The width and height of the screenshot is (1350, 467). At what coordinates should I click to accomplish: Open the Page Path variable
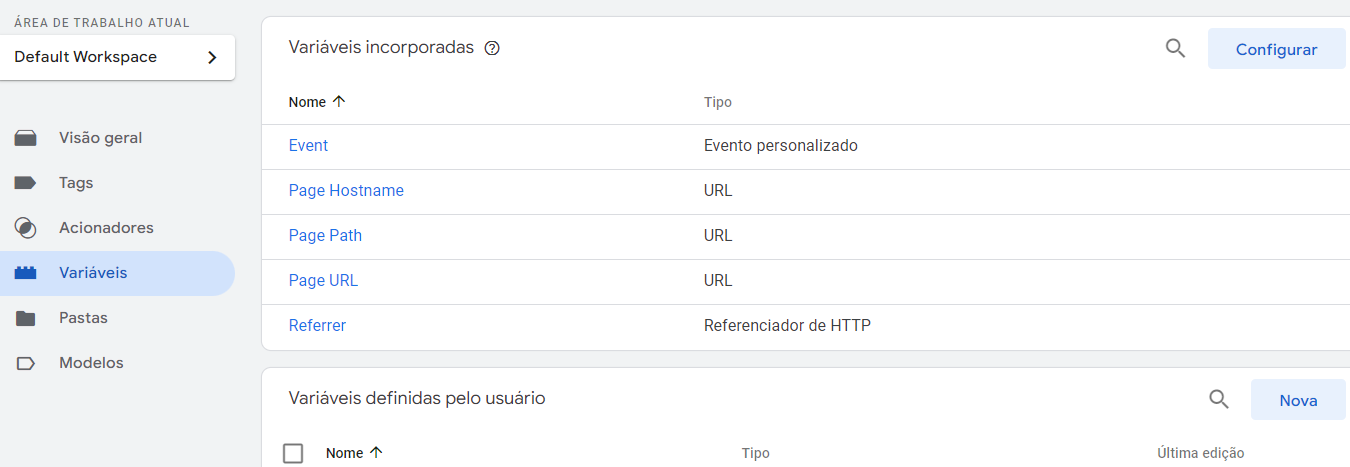(325, 236)
